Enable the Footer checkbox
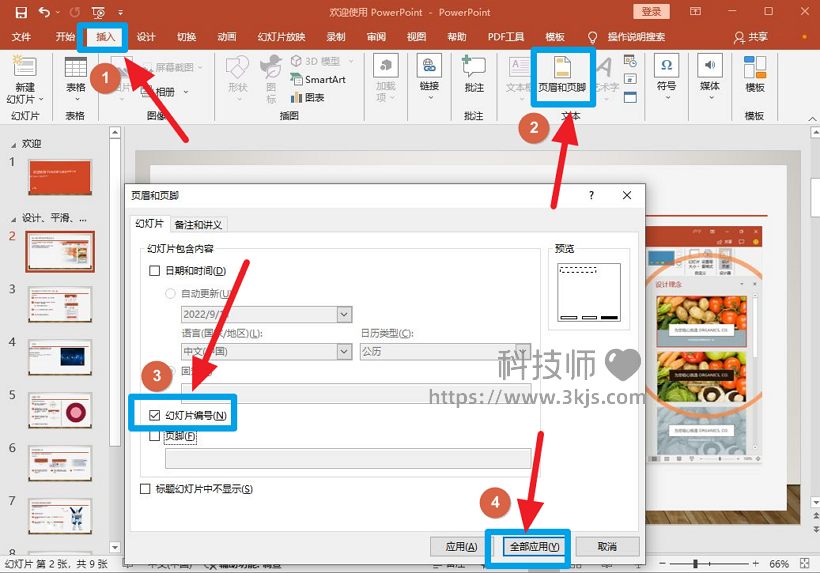This screenshot has width=820, height=573. click(154, 436)
